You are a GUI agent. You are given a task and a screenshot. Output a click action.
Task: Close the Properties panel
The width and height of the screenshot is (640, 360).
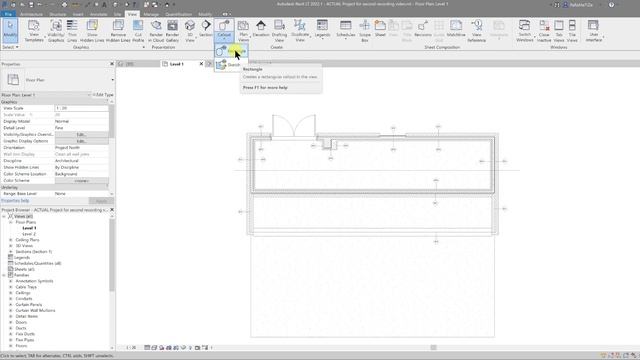[112, 64]
